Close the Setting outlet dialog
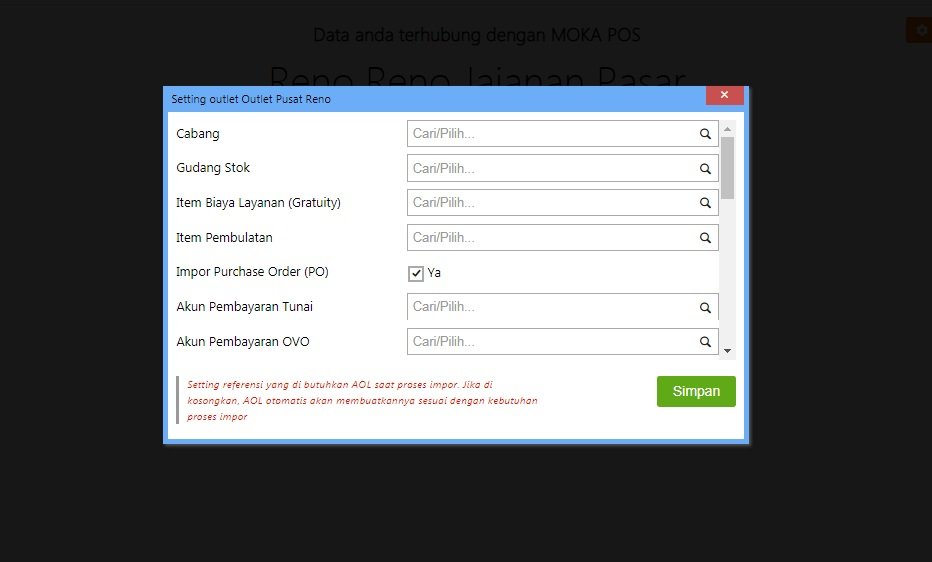932x562 pixels. tap(723, 95)
